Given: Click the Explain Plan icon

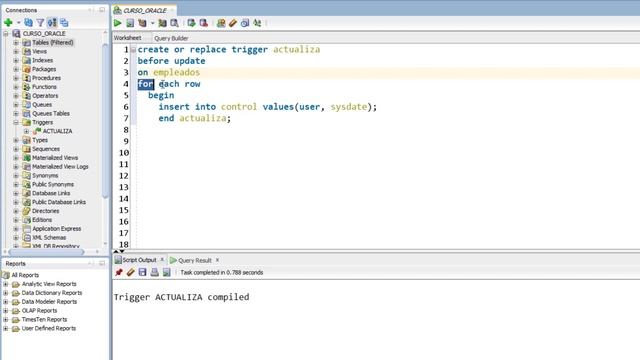Looking at the screenshot, I should 142,23.
